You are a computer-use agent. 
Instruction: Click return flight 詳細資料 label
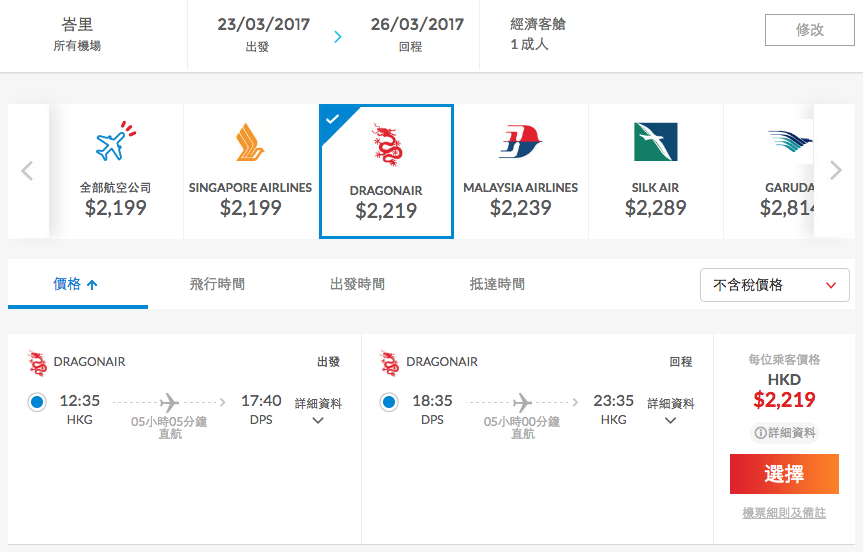point(670,403)
